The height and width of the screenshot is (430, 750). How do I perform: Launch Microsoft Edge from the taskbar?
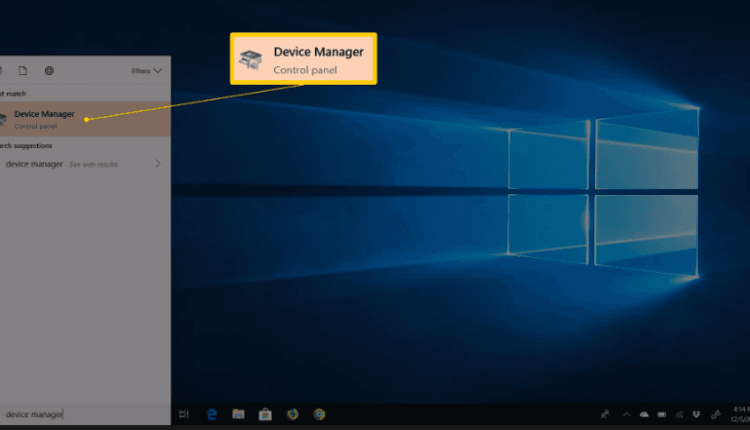(x=211, y=414)
